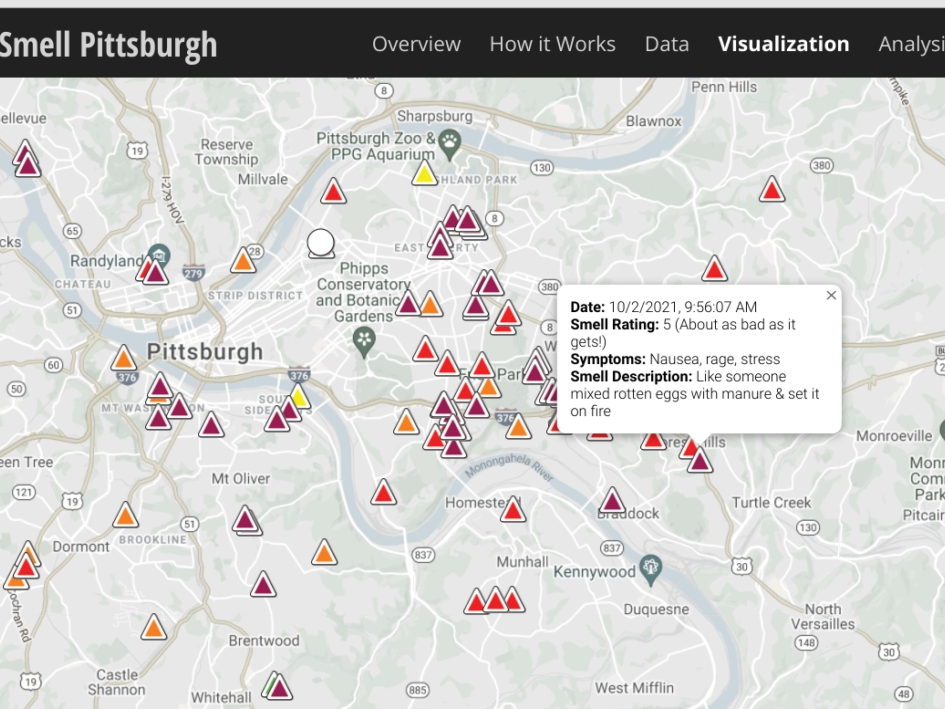Image resolution: width=945 pixels, height=709 pixels.
Task: Click the Millvale map label
Action: pyautogui.click(x=263, y=179)
